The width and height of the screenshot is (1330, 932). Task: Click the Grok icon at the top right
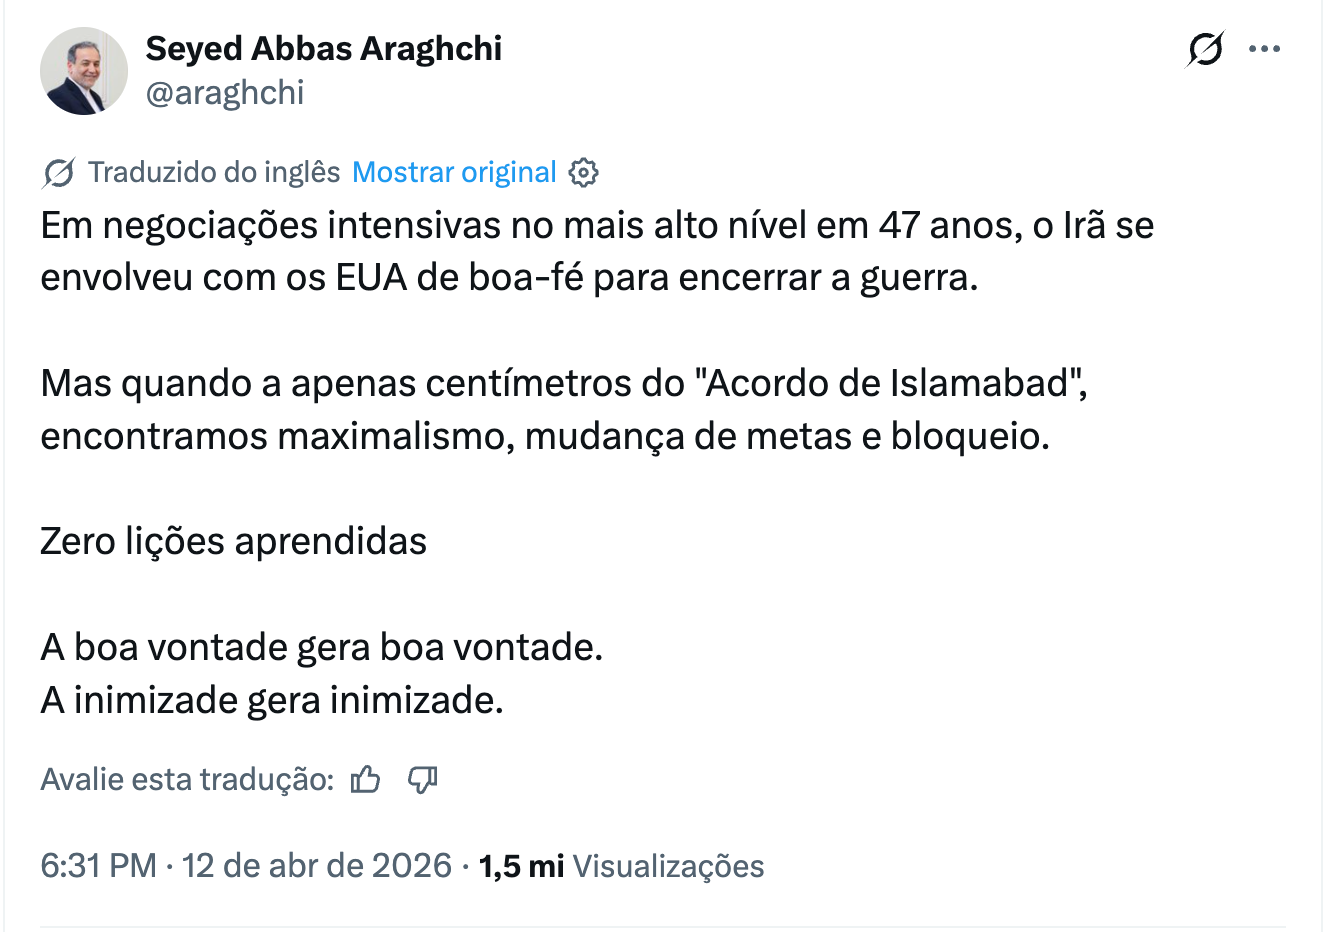pyautogui.click(x=1205, y=49)
